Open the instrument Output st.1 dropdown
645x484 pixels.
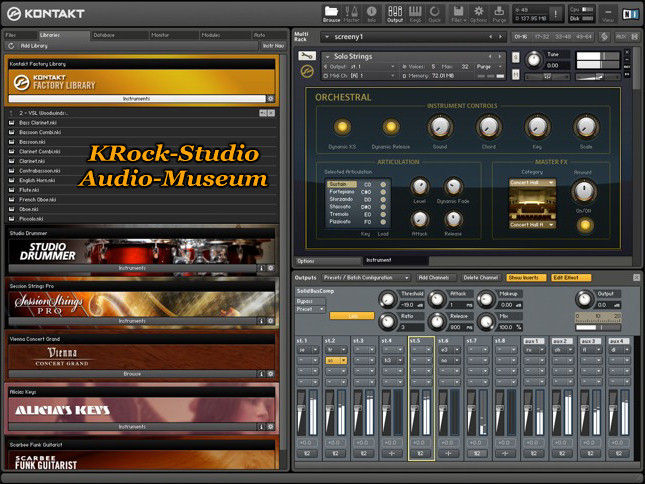360,67
